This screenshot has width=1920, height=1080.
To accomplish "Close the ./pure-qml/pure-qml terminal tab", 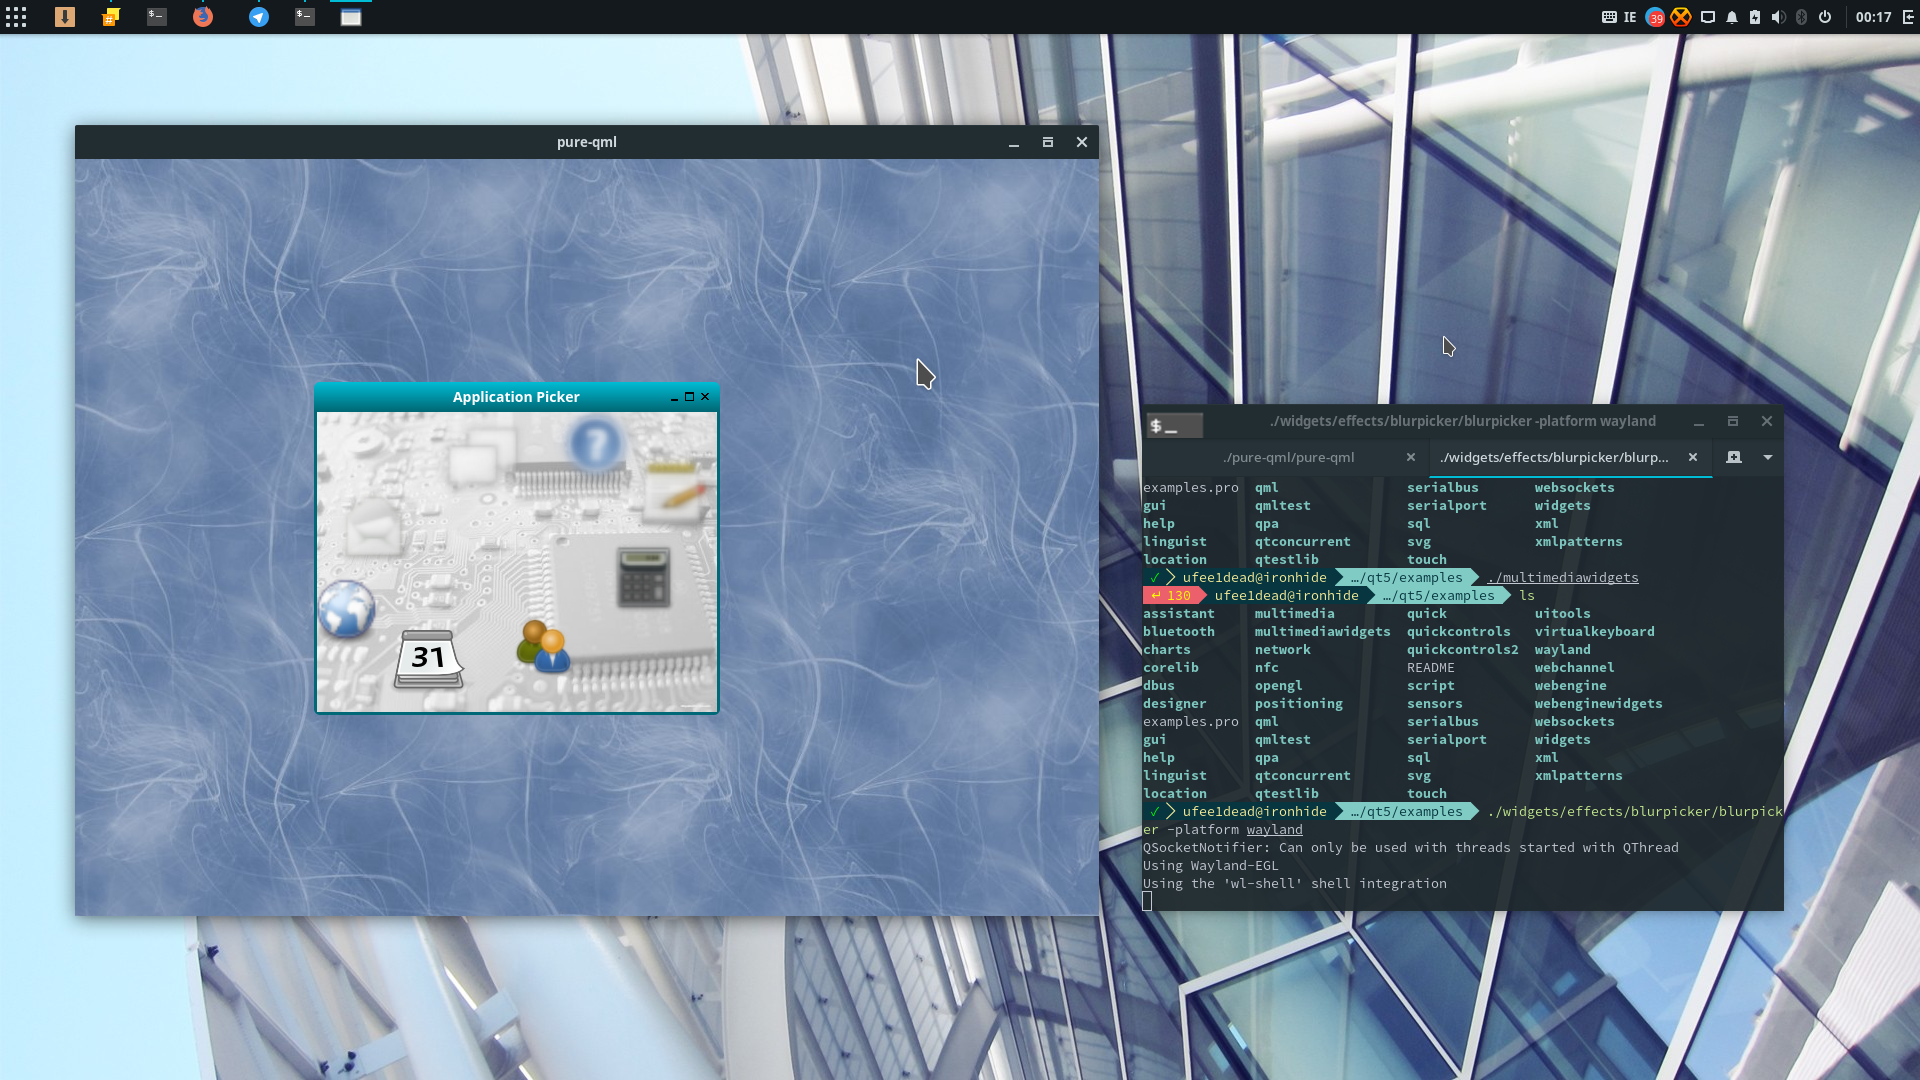I will point(1411,457).
